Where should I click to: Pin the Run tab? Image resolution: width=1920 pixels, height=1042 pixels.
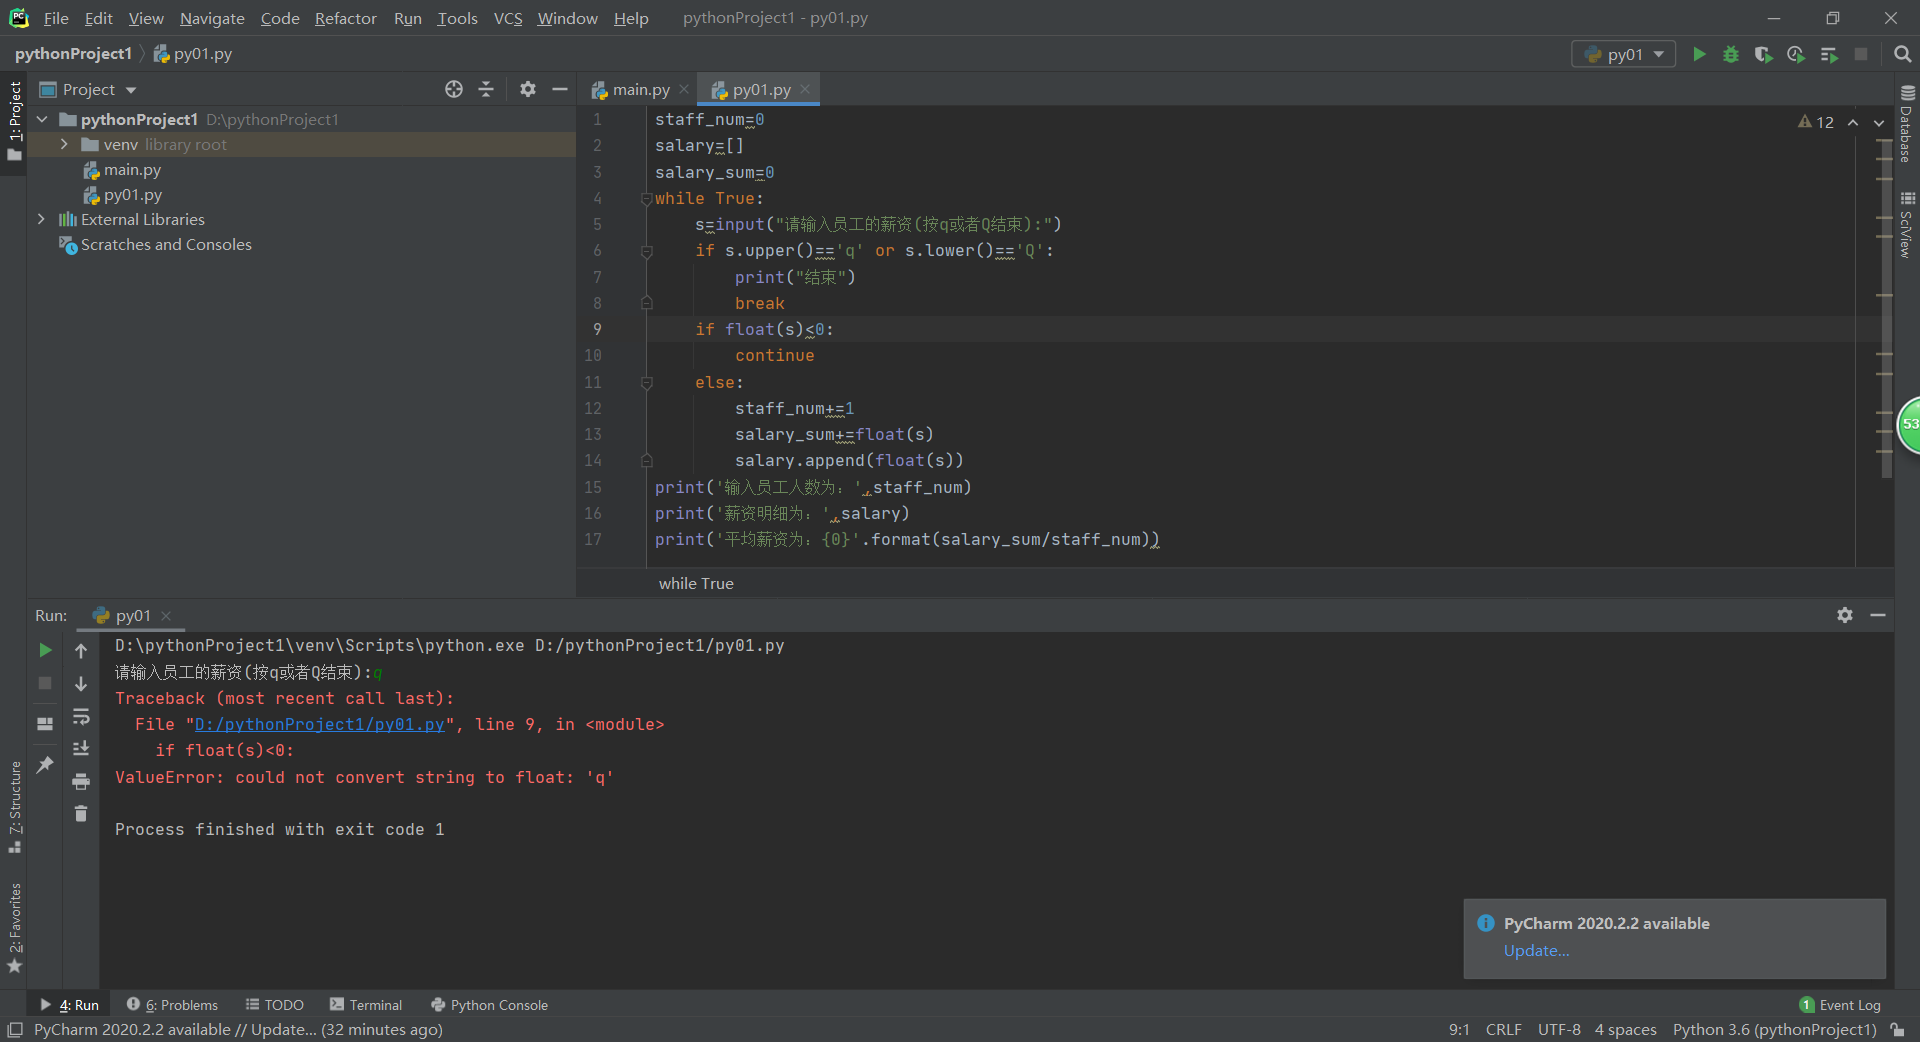45,765
